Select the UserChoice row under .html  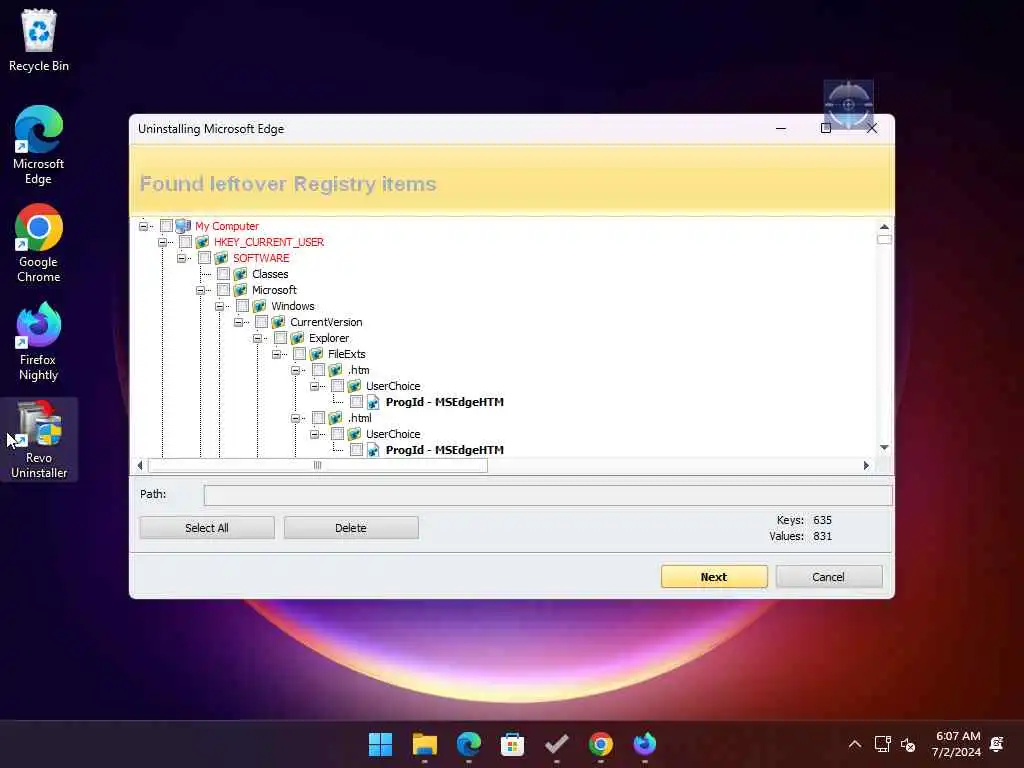coord(393,434)
